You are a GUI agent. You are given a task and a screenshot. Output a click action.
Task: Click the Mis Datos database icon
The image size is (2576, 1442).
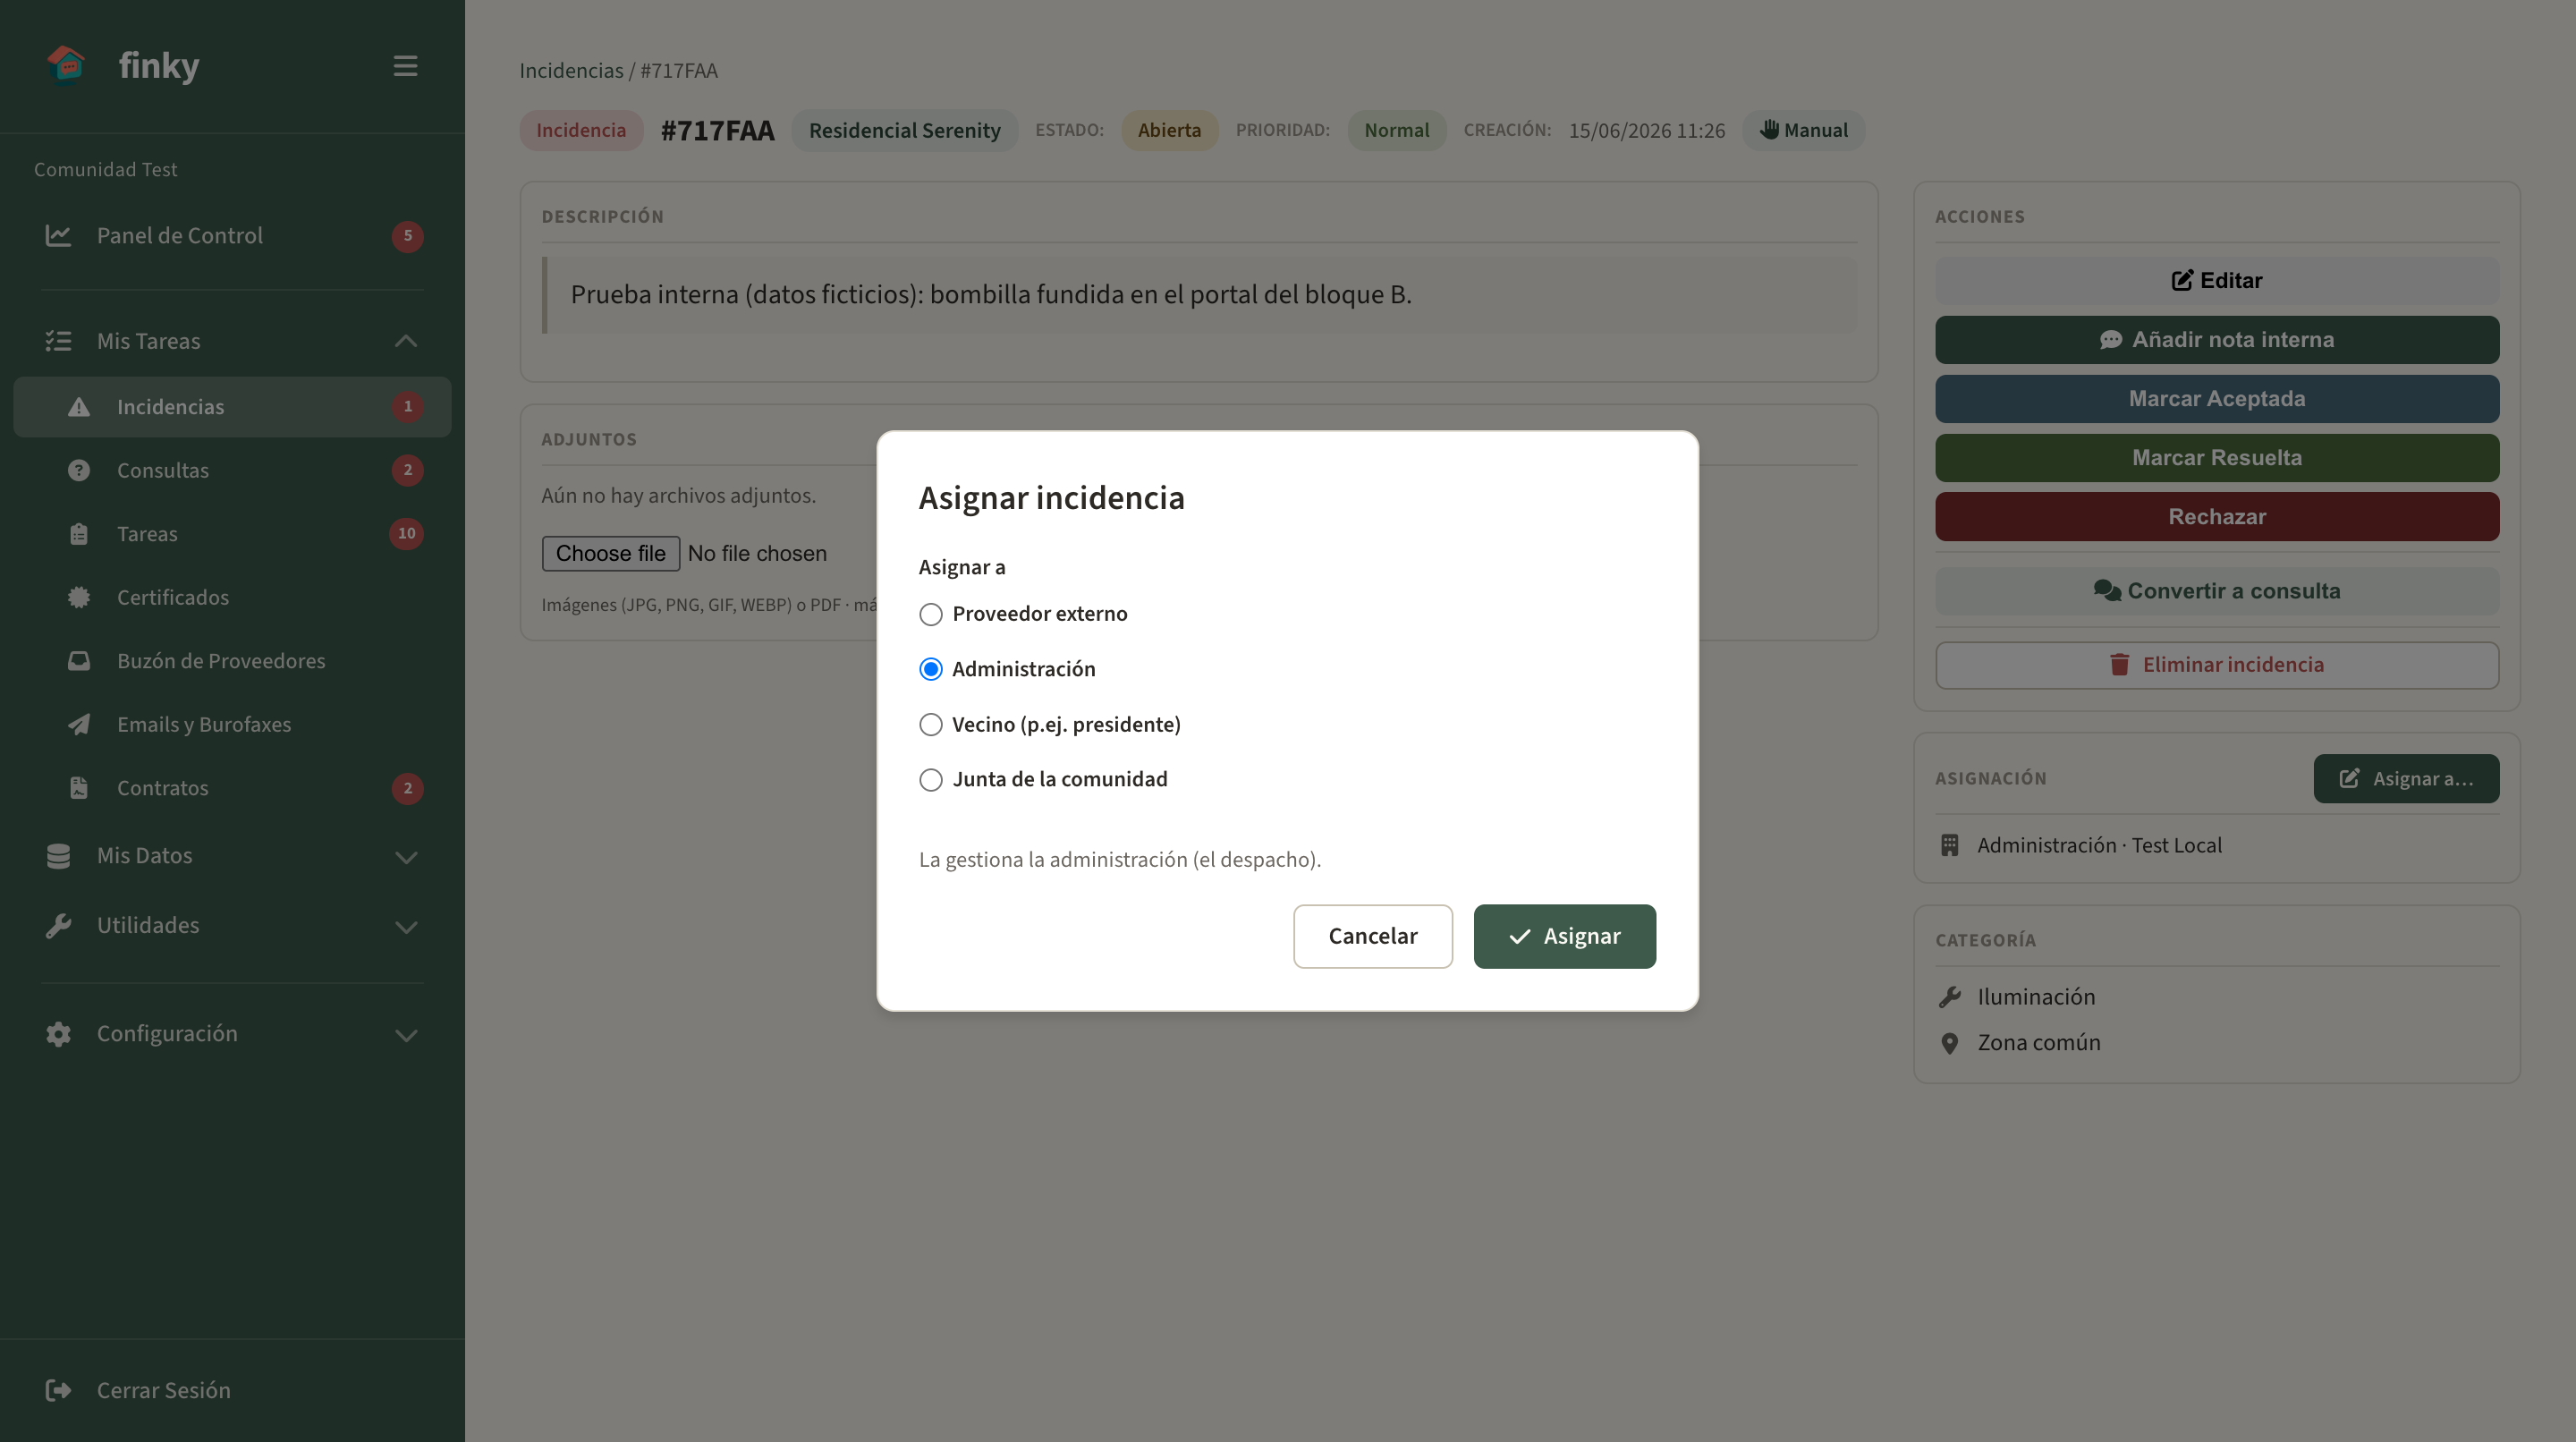pos(58,856)
